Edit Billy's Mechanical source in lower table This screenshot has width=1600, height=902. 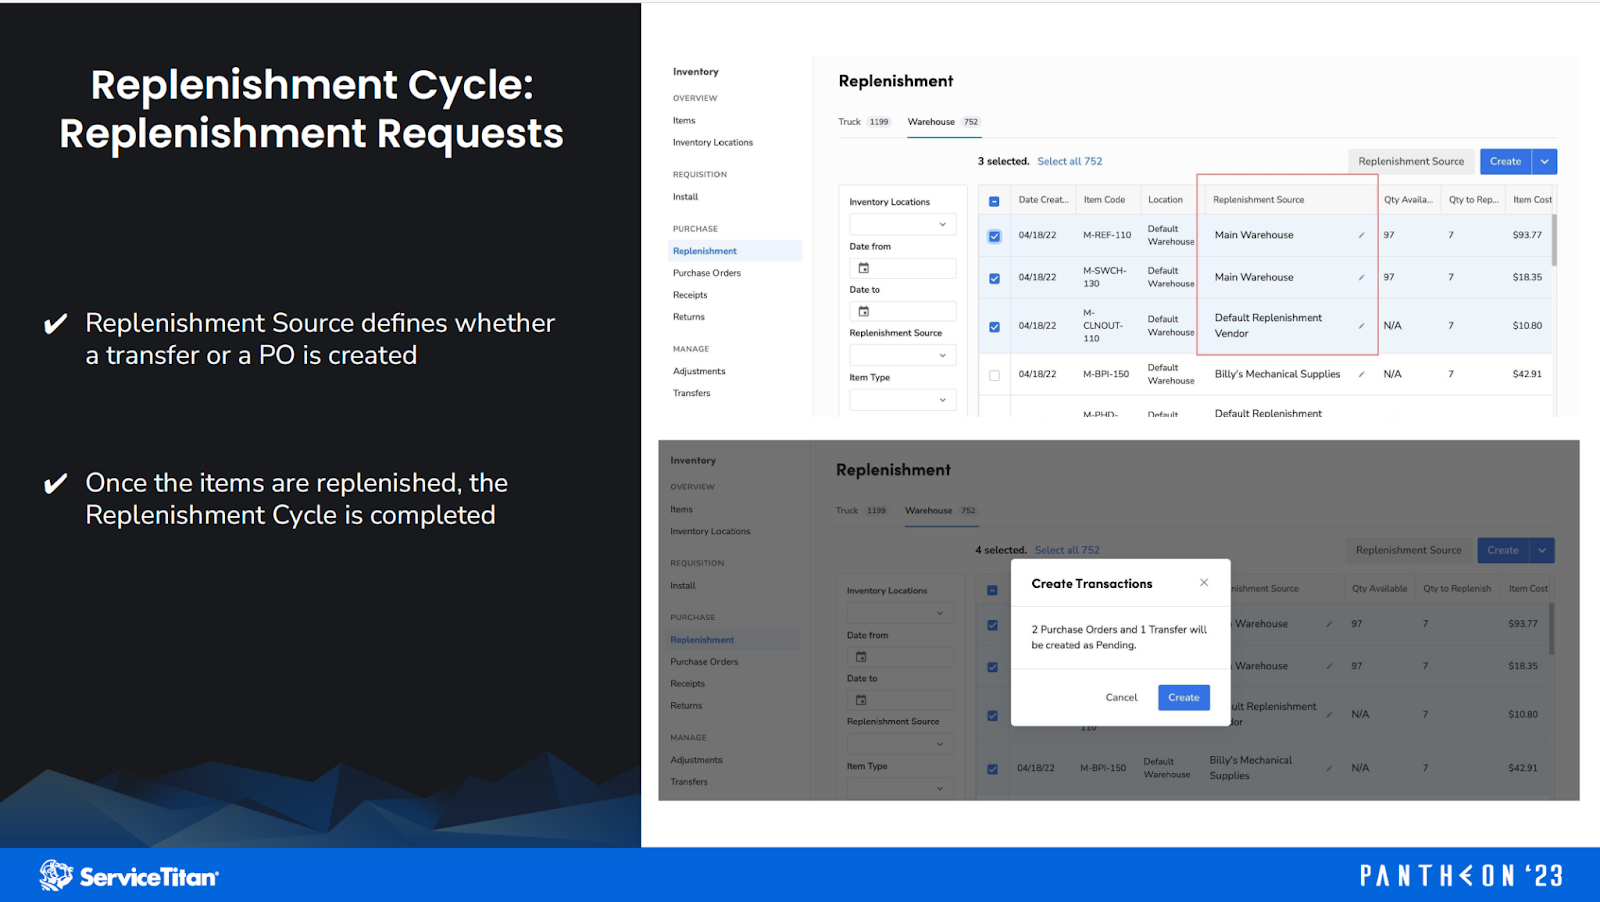pyautogui.click(x=1328, y=767)
